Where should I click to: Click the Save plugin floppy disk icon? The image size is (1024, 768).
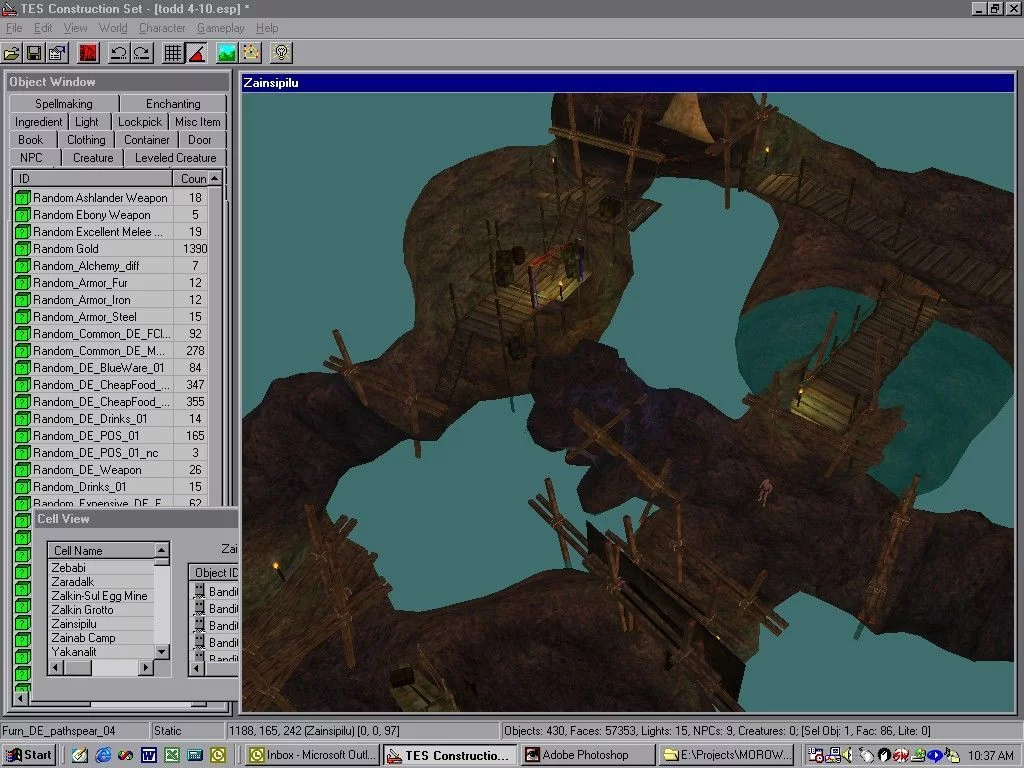pos(34,52)
